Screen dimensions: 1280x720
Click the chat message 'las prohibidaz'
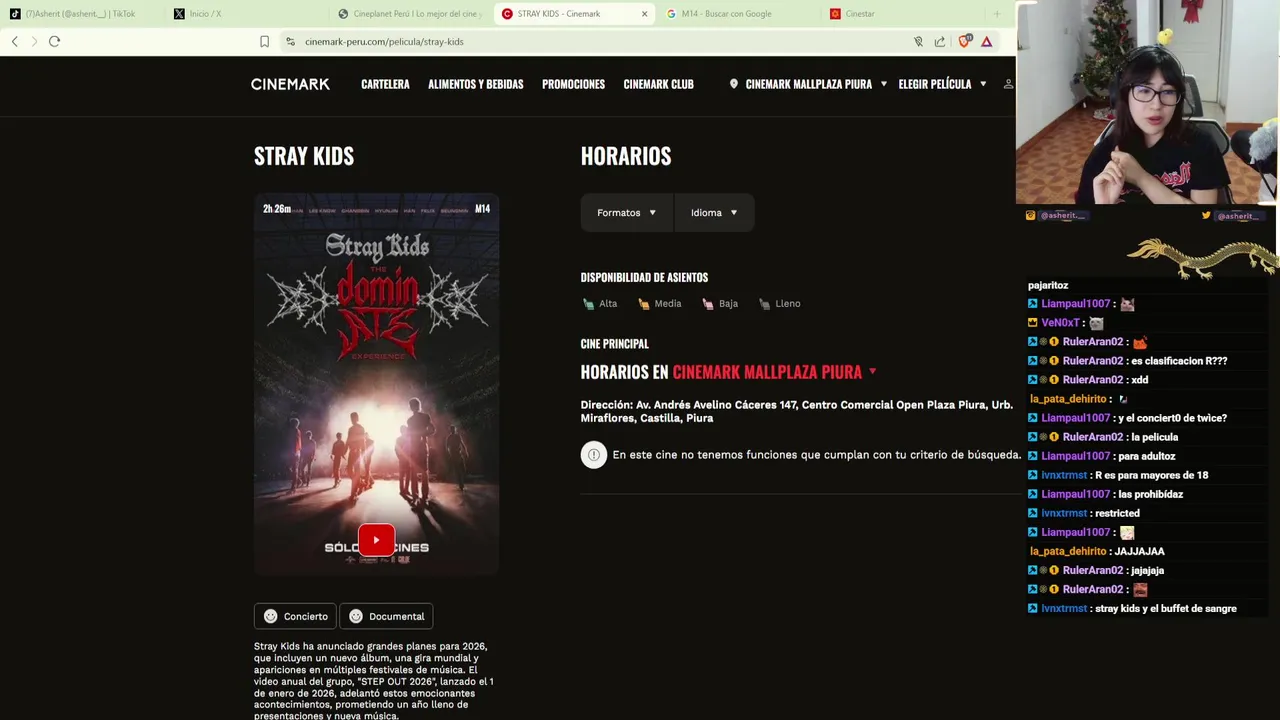click(1151, 494)
